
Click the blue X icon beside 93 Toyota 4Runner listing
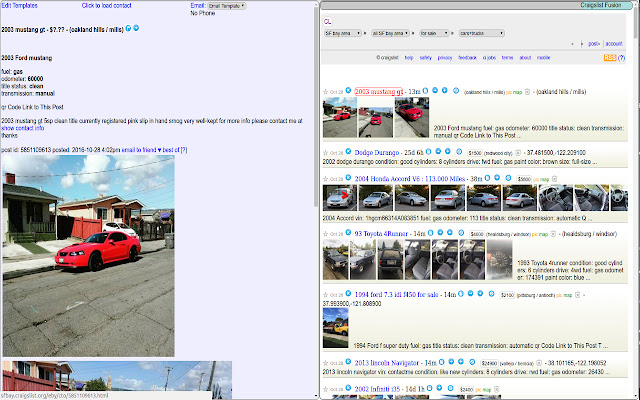348,233
